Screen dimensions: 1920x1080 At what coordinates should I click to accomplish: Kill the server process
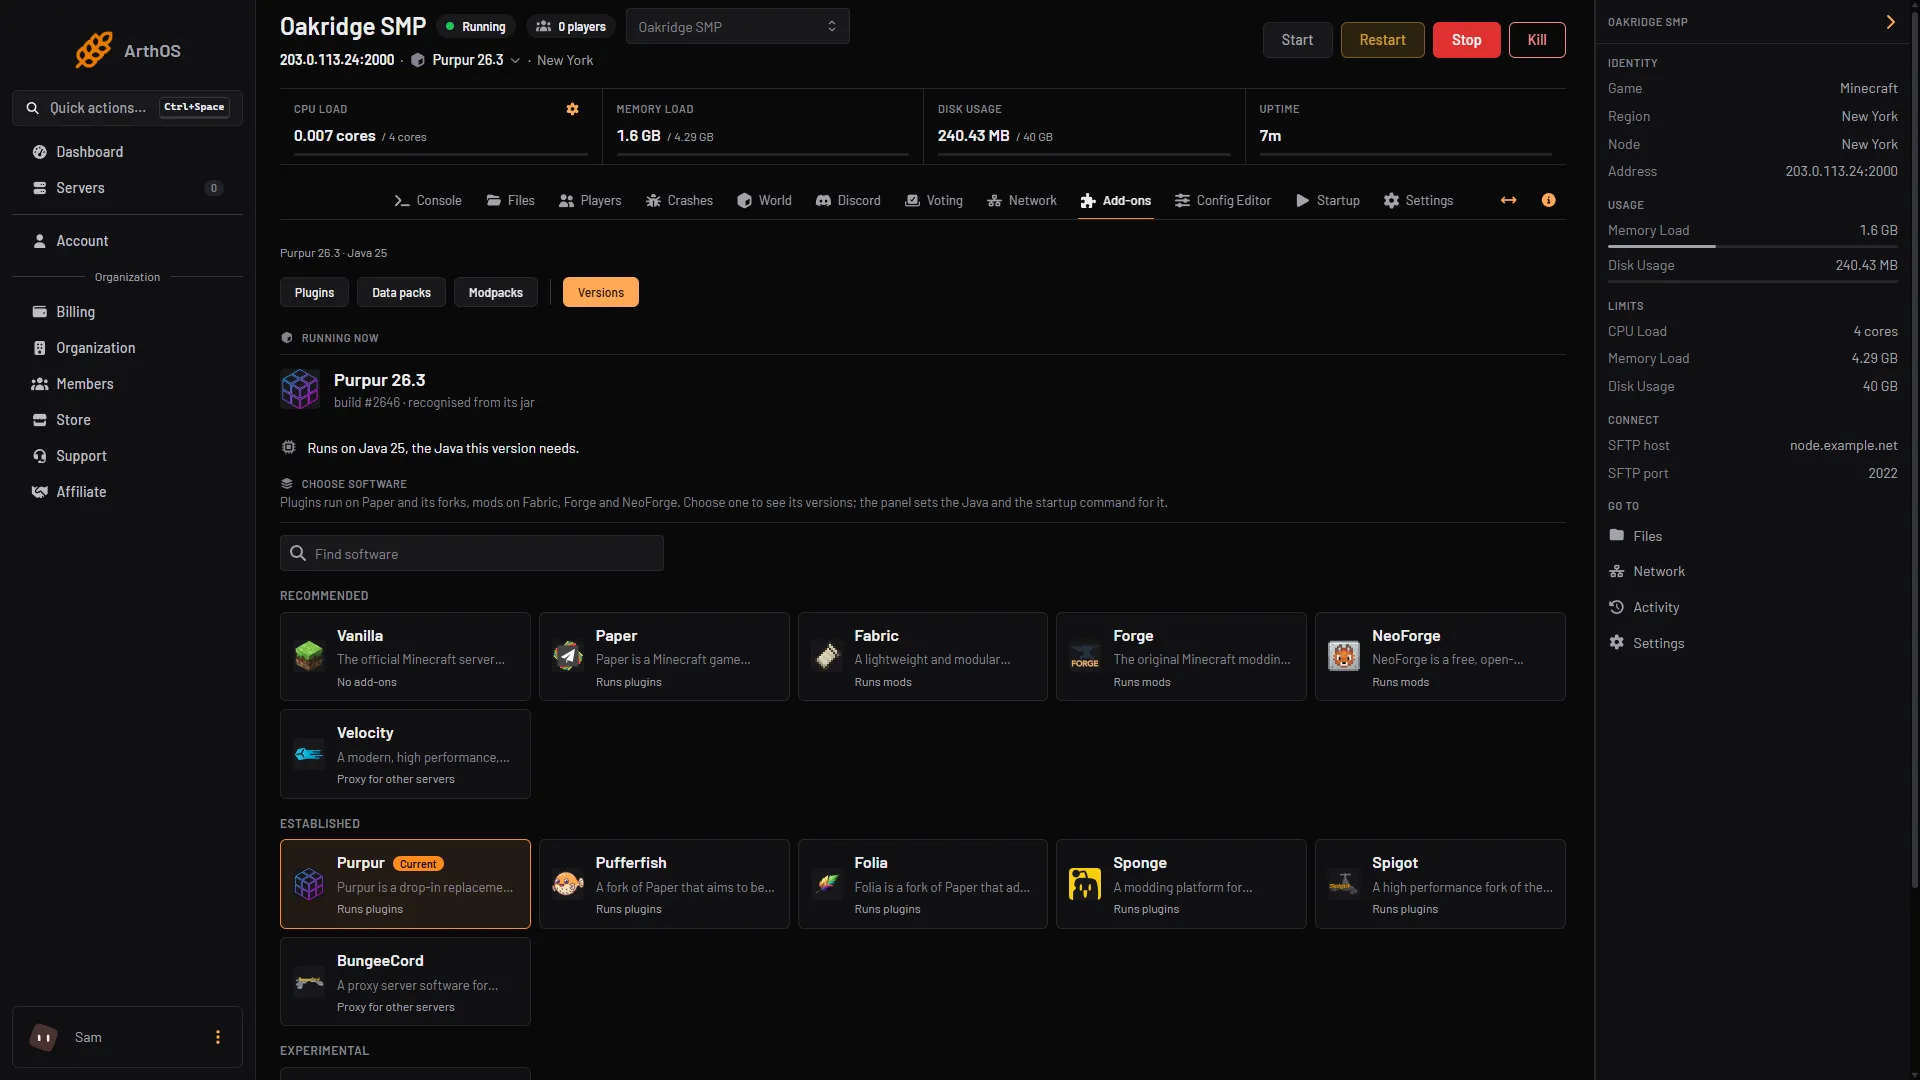click(x=1537, y=40)
